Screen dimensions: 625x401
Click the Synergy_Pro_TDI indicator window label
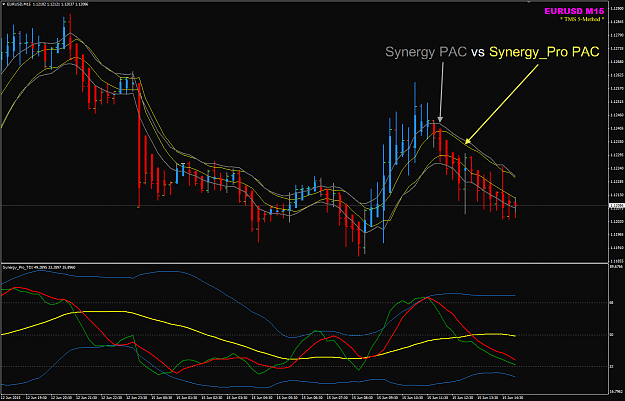pos(39,267)
